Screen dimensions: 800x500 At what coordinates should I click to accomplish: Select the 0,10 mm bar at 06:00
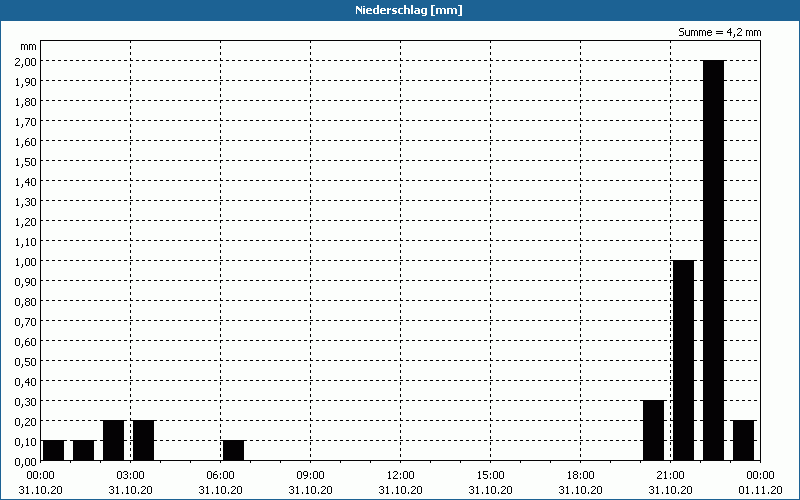[x=233, y=451]
